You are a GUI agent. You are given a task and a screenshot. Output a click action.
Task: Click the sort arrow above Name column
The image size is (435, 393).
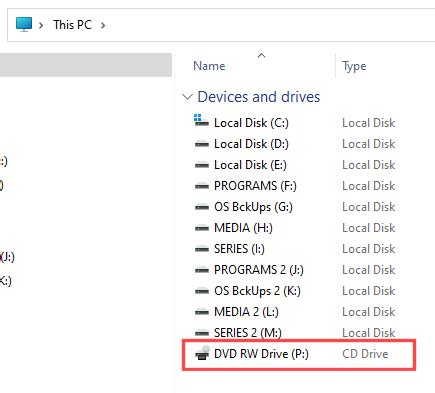(262, 55)
